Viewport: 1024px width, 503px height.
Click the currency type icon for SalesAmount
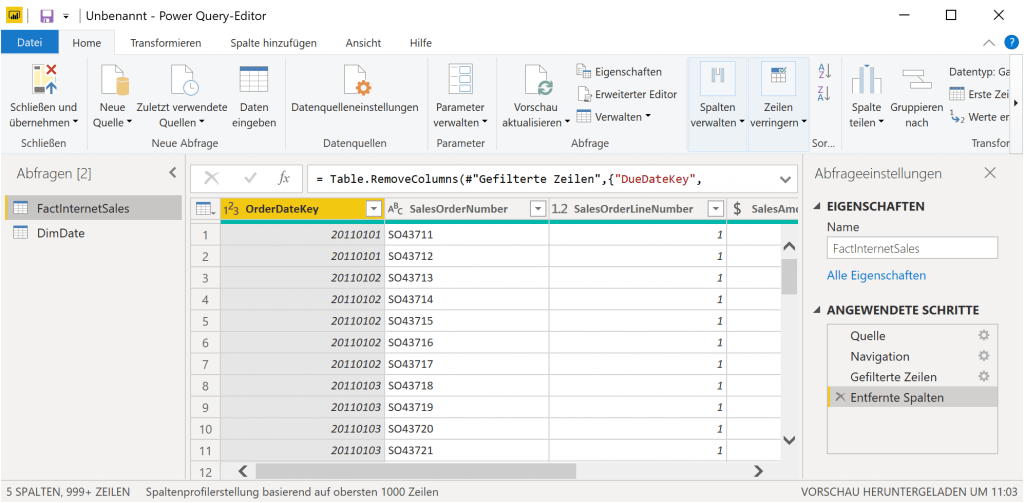737,209
